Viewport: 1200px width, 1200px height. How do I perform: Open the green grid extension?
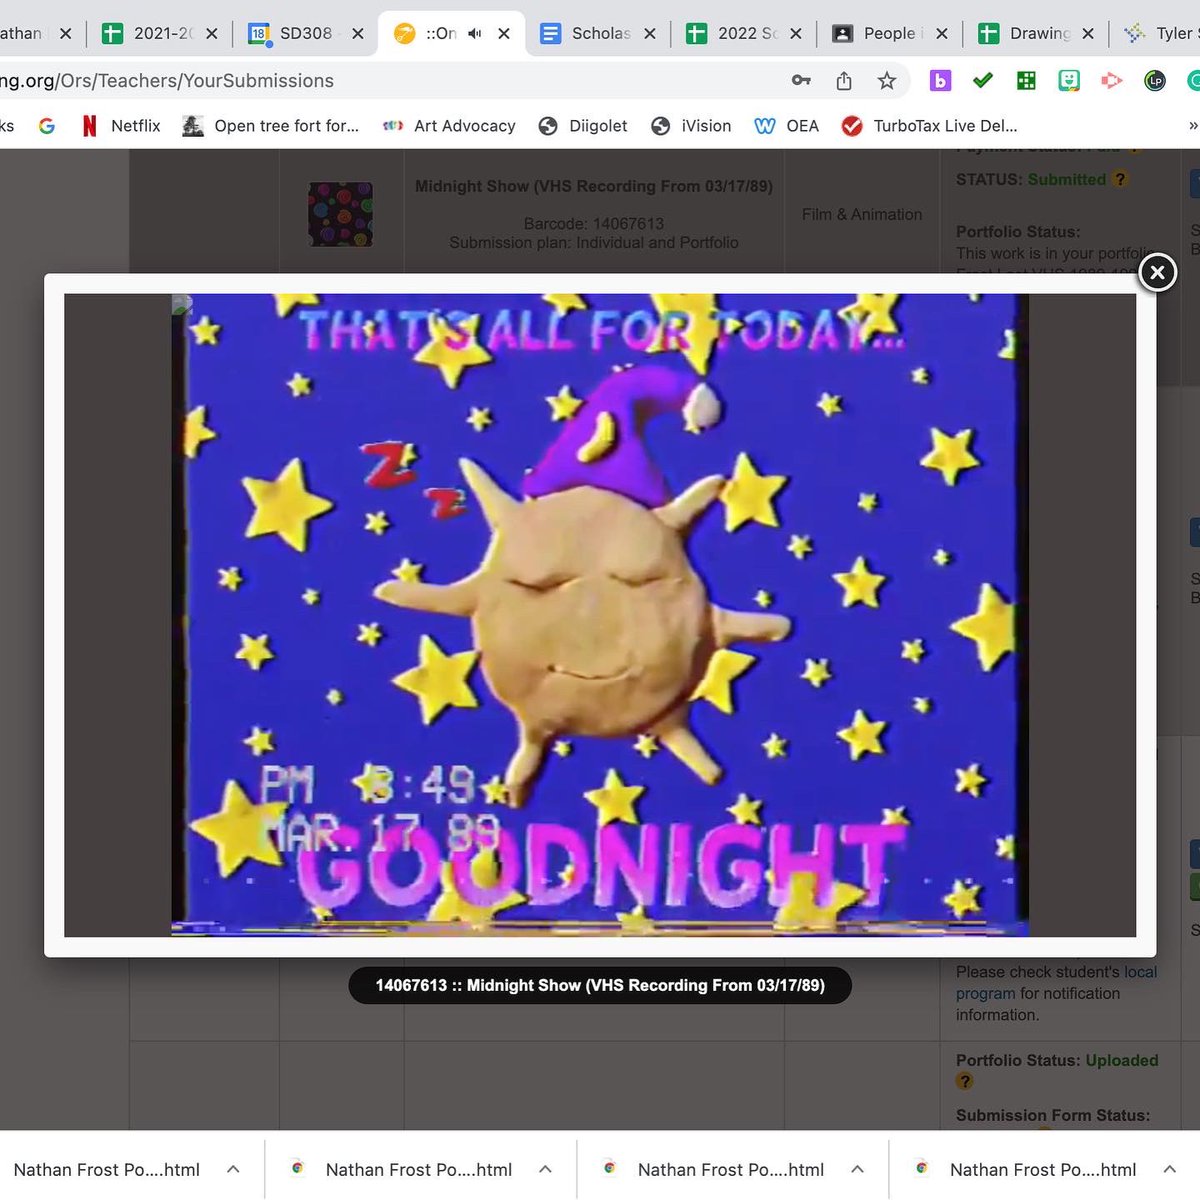click(1026, 81)
